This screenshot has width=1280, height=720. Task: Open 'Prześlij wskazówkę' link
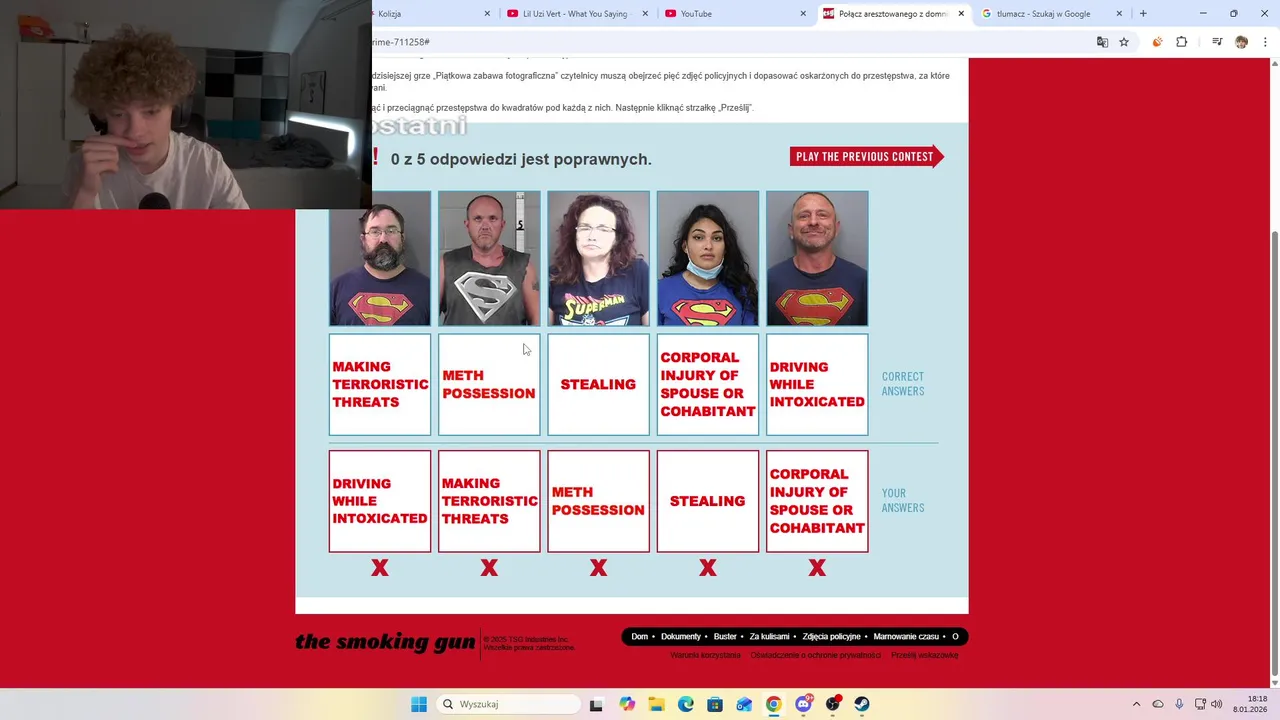(x=924, y=655)
